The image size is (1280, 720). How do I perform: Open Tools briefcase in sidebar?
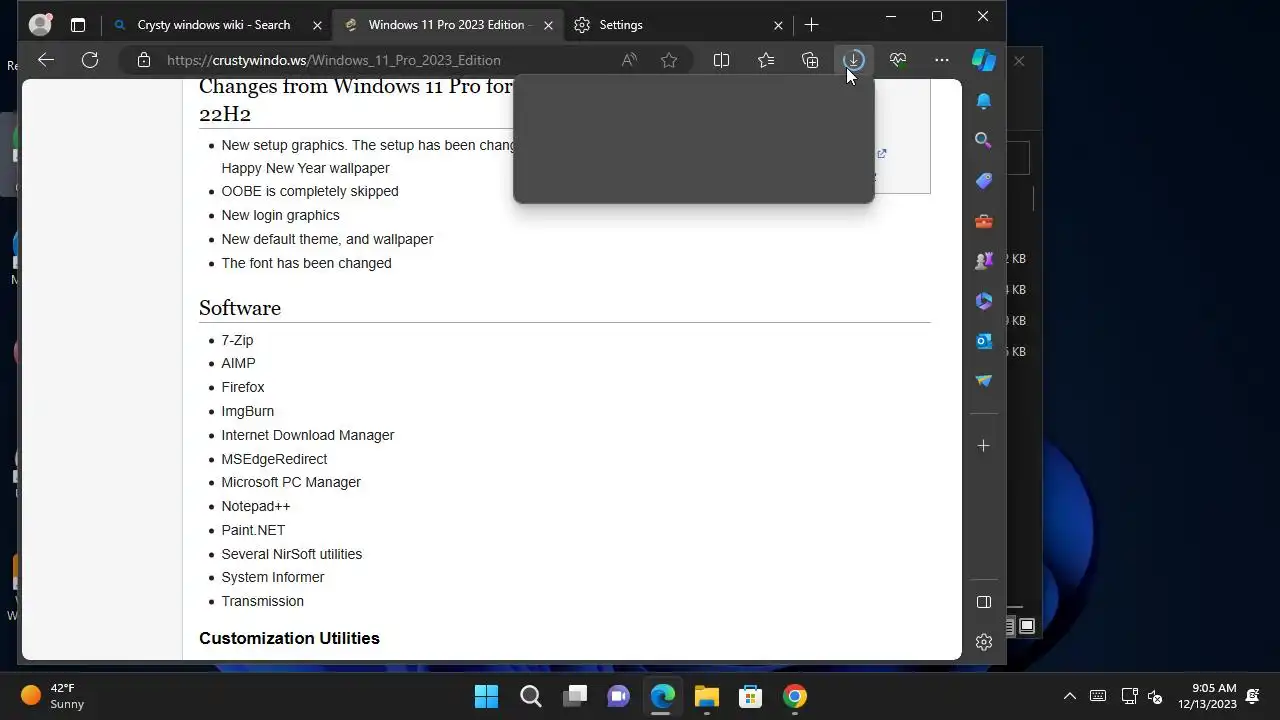point(984,221)
